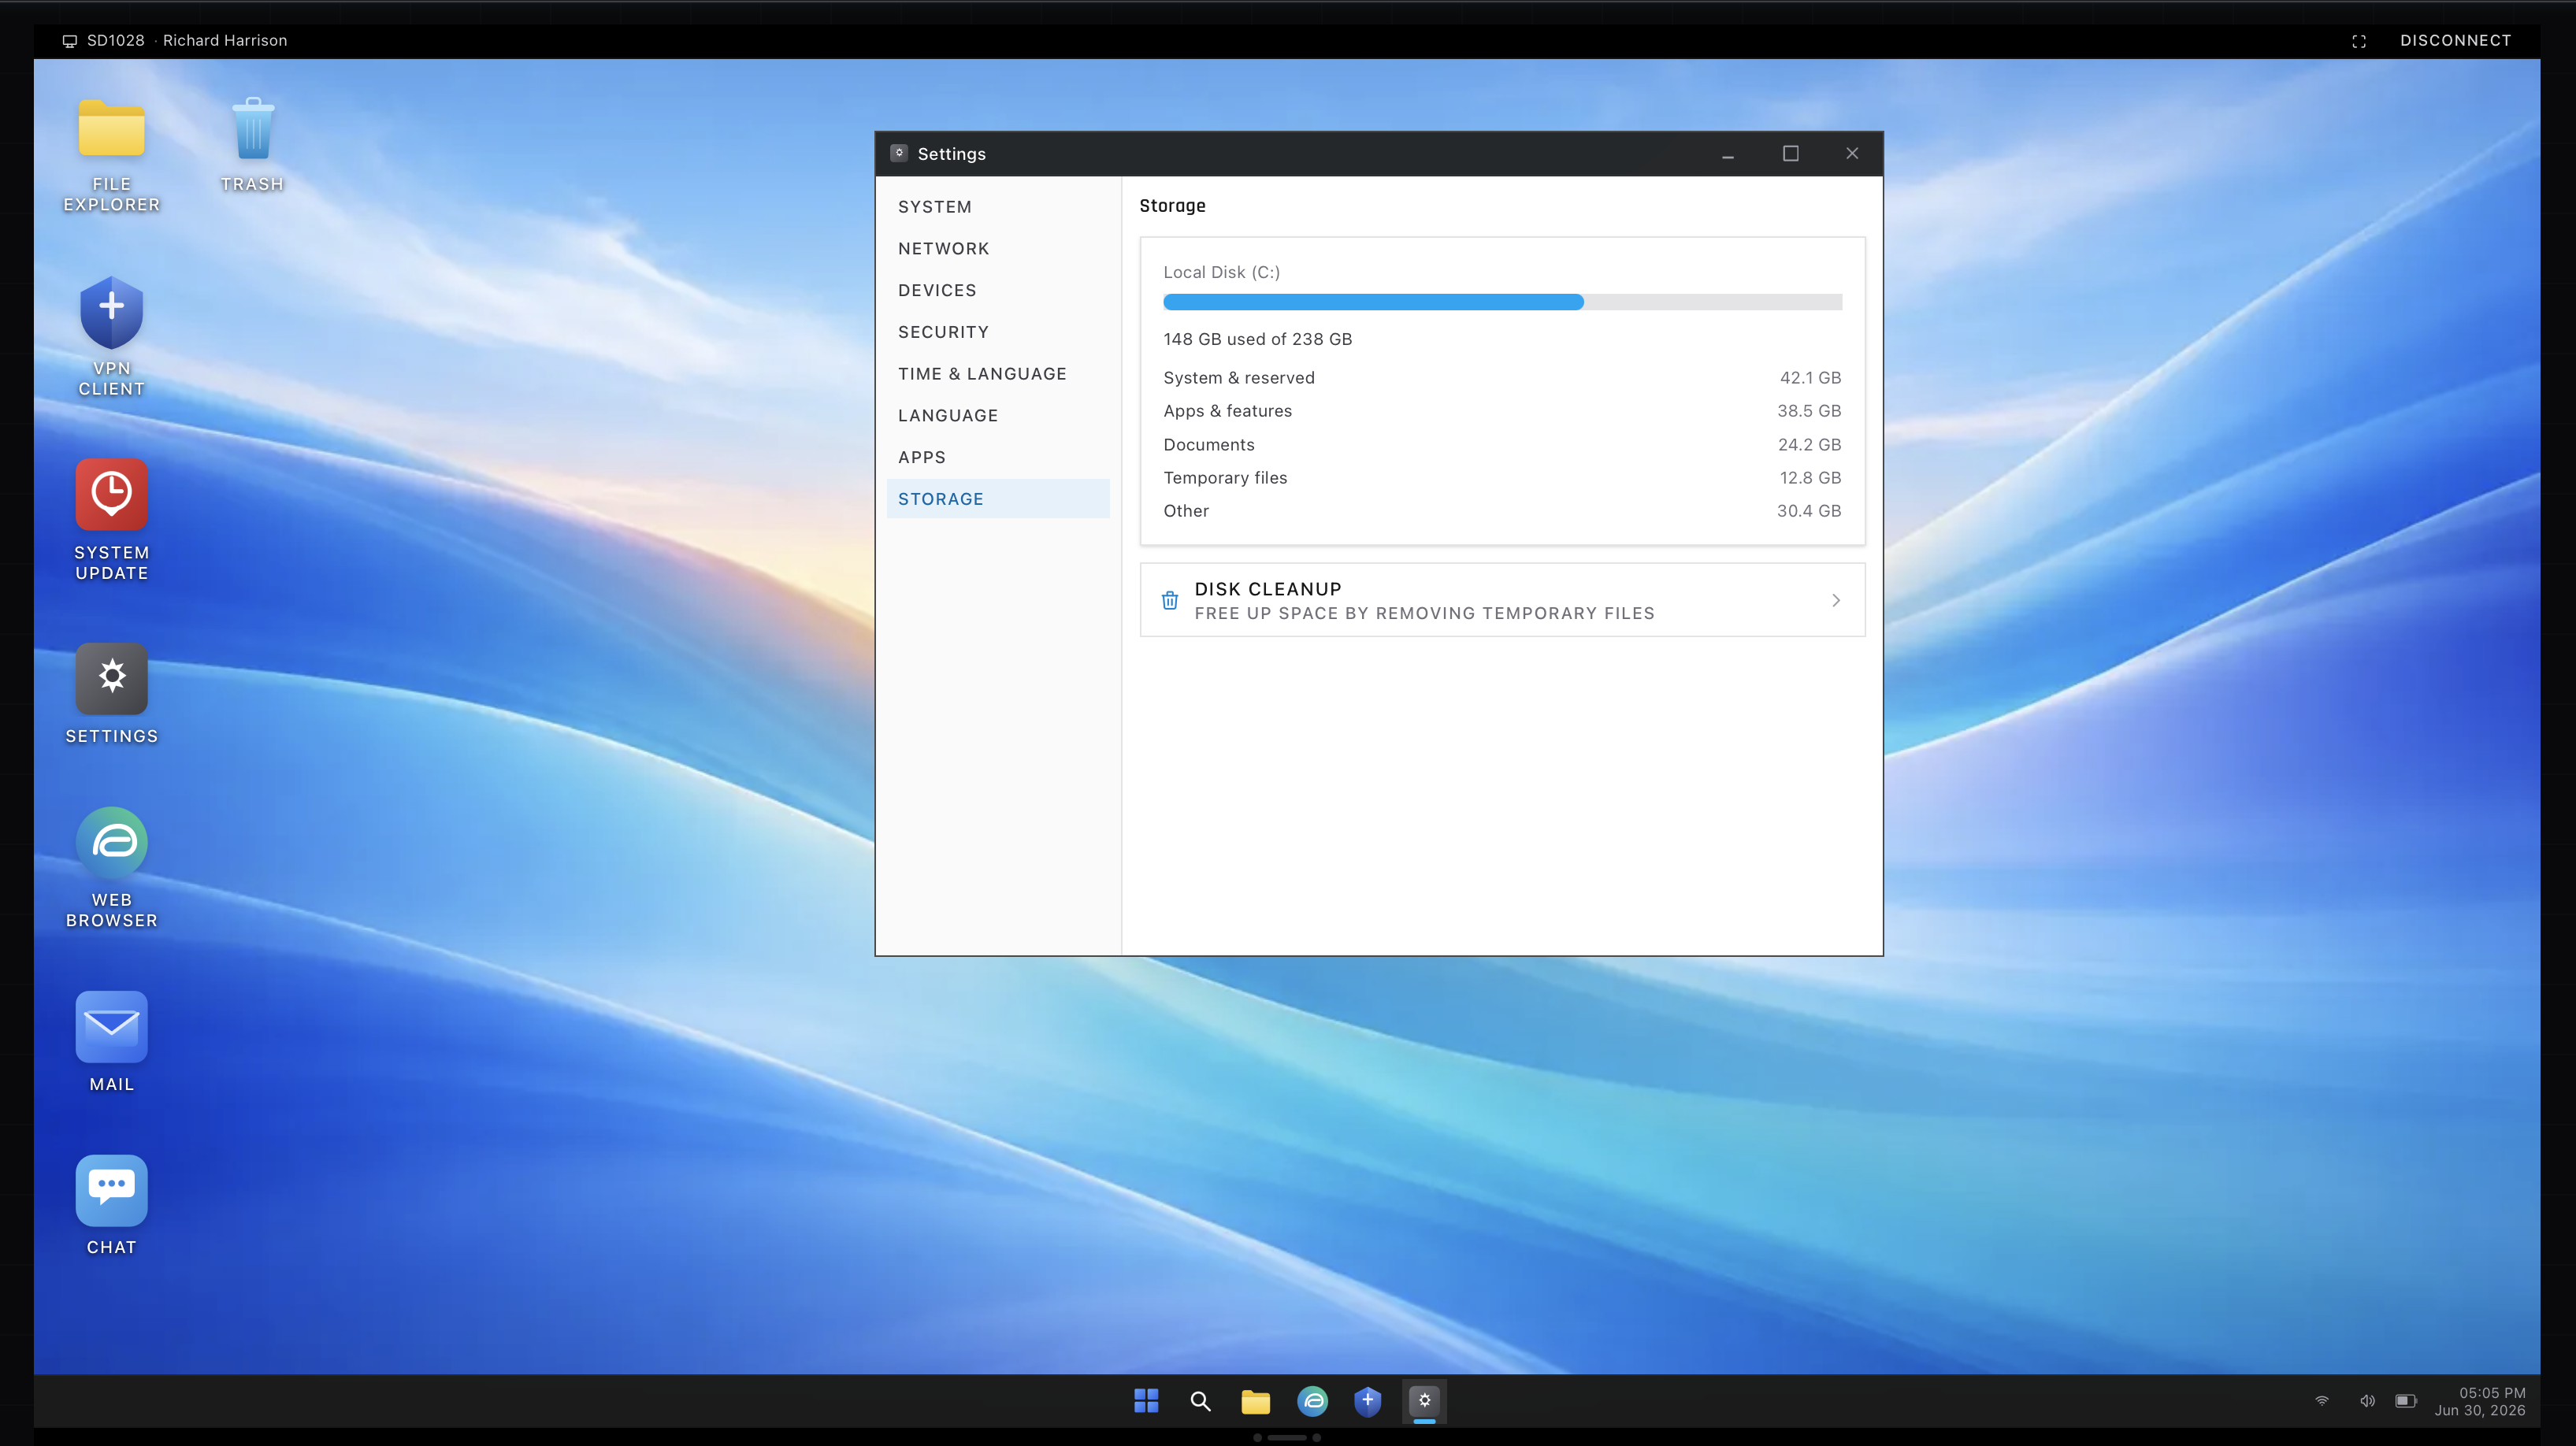The height and width of the screenshot is (1446, 2576).
Task: Open Security in the Settings sidebar
Action: tap(997, 332)
